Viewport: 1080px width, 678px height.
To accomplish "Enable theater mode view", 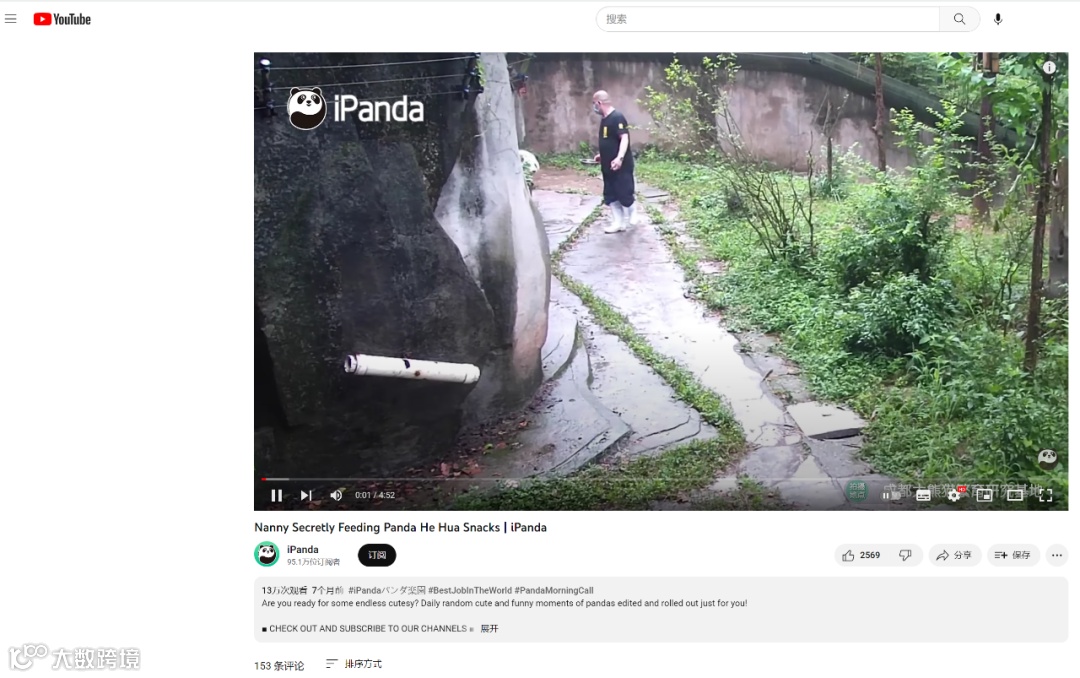I will [x=1015, y=495].
